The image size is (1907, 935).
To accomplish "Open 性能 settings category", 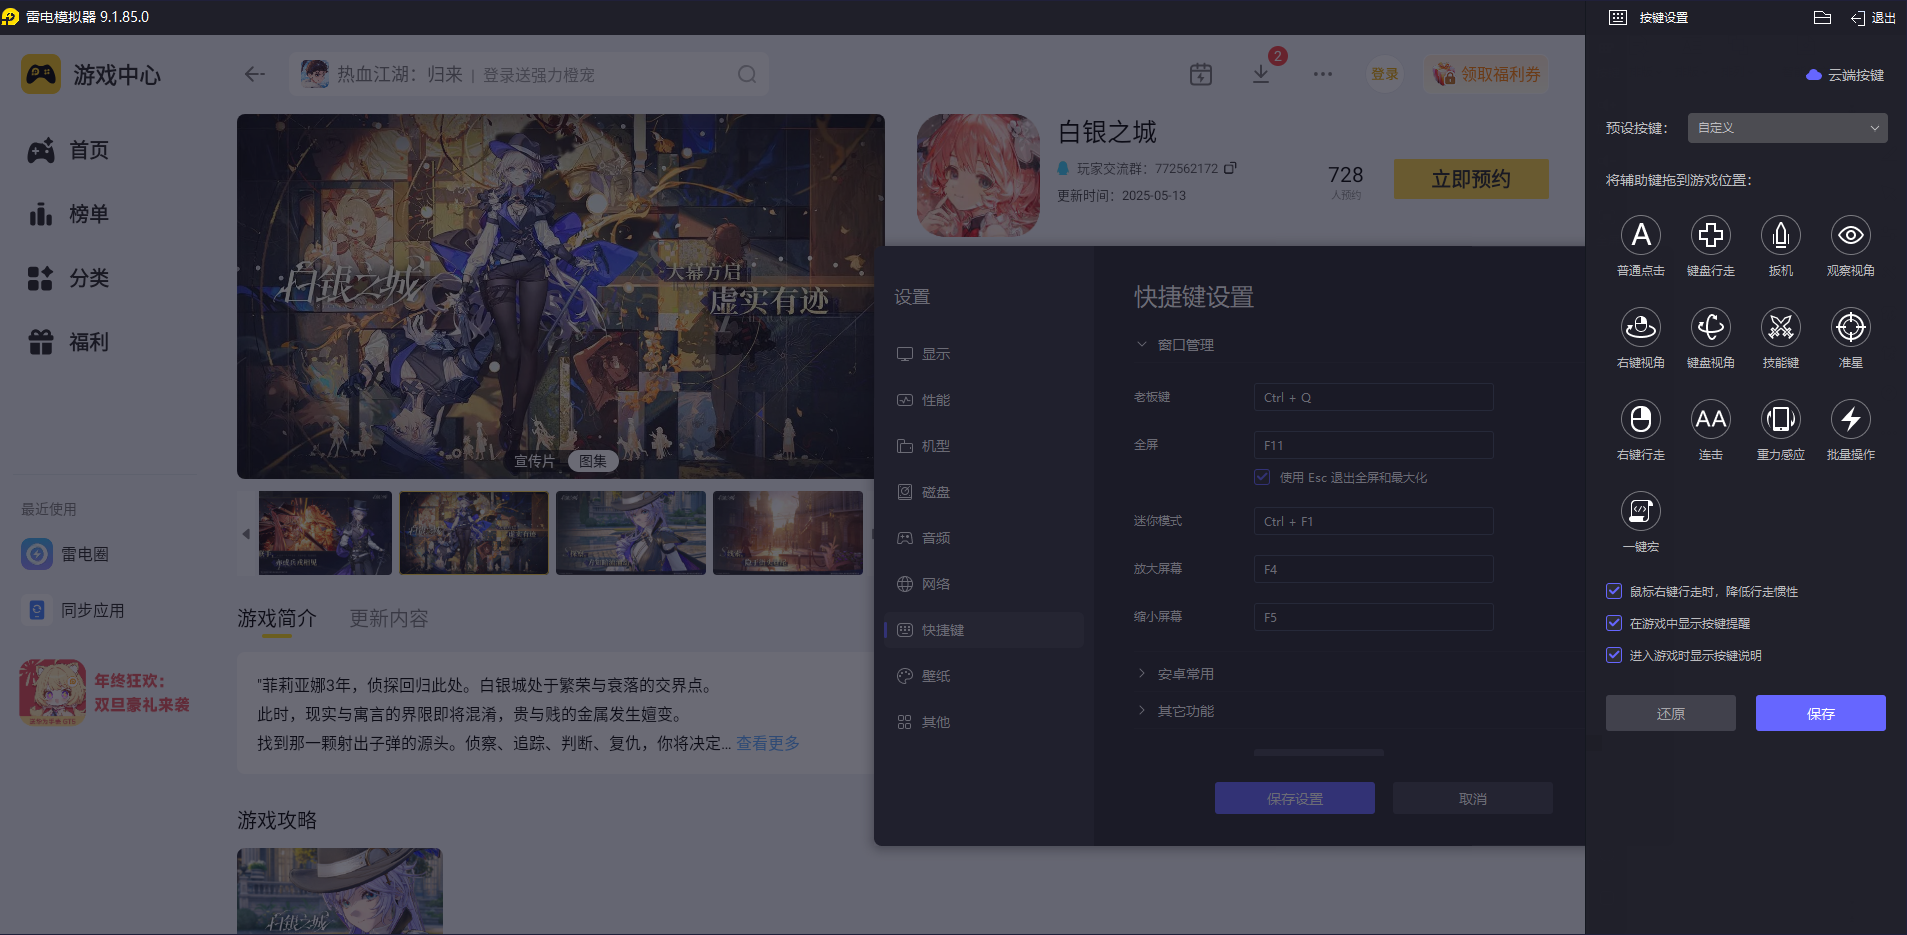I will (984, 400).
